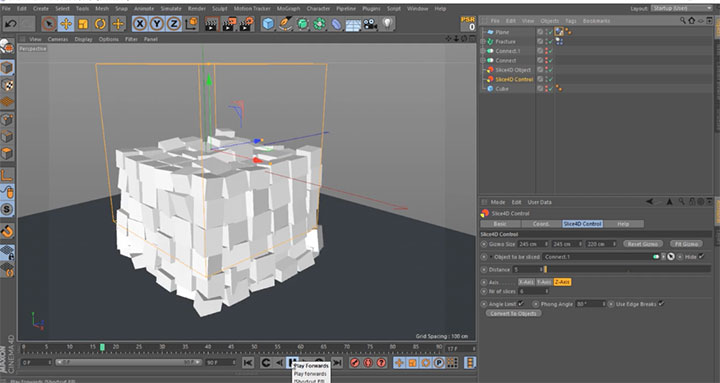Click Object Manager home icon
Image resolution: width=720 pixels, height=383 pixels.
pos(692,21)
